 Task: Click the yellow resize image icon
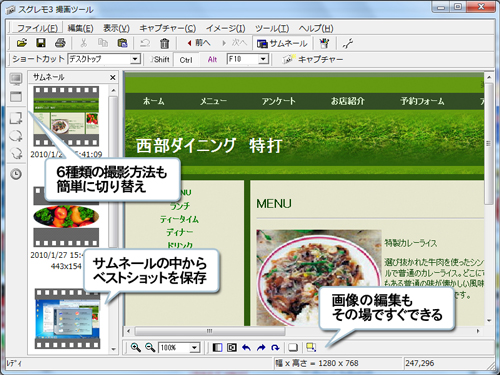coord(311,347)
